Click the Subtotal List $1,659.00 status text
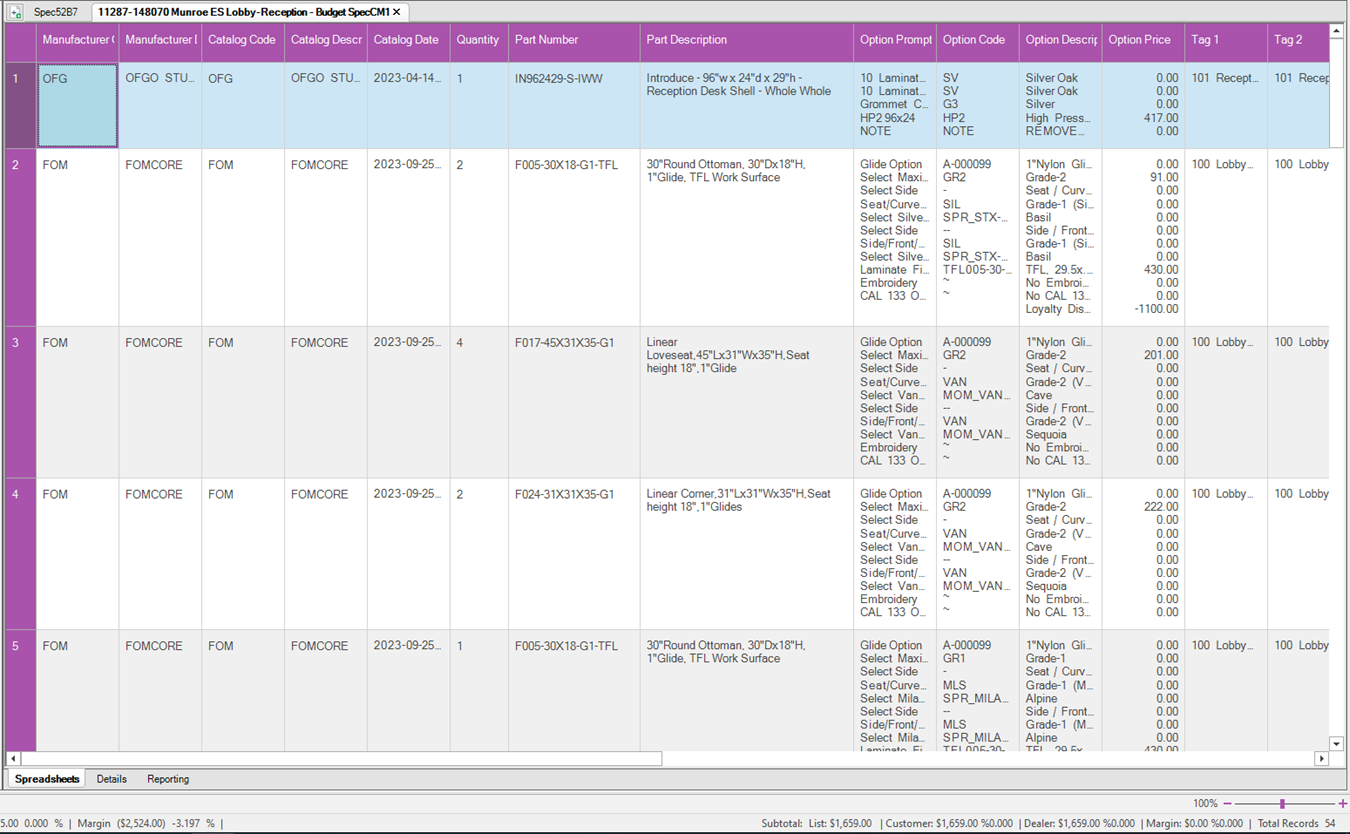 [816, 823]
